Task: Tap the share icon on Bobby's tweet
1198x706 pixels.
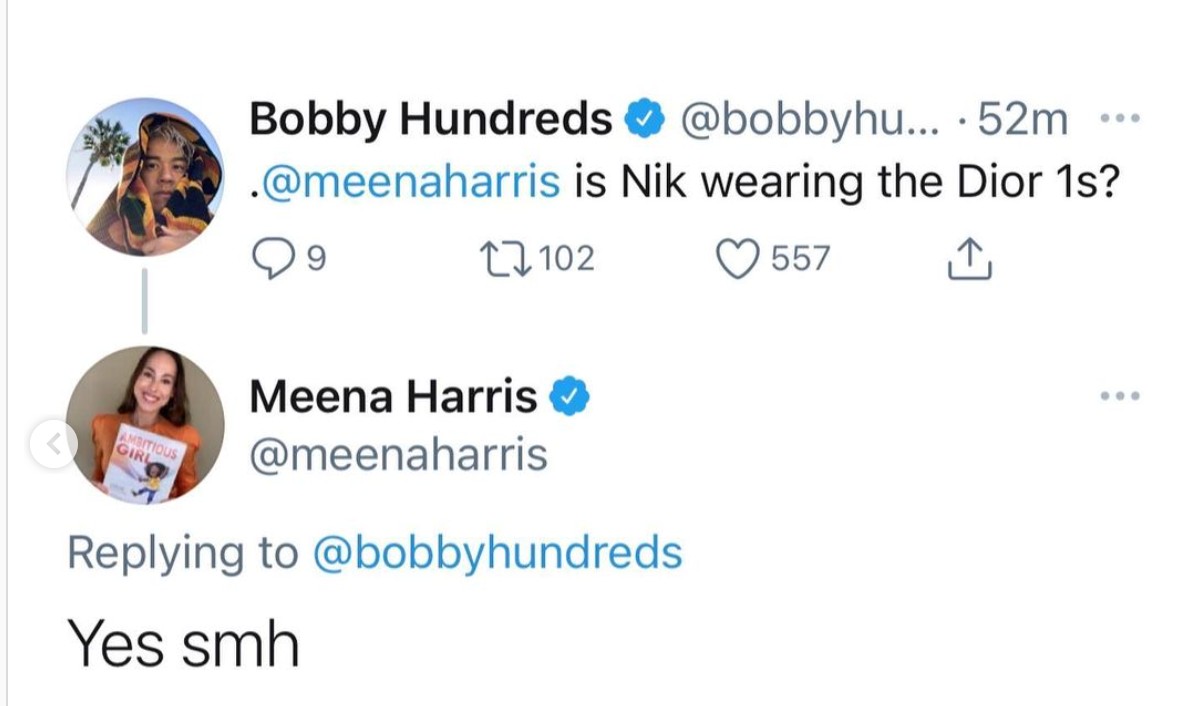Action: click(x=969, y=259)
